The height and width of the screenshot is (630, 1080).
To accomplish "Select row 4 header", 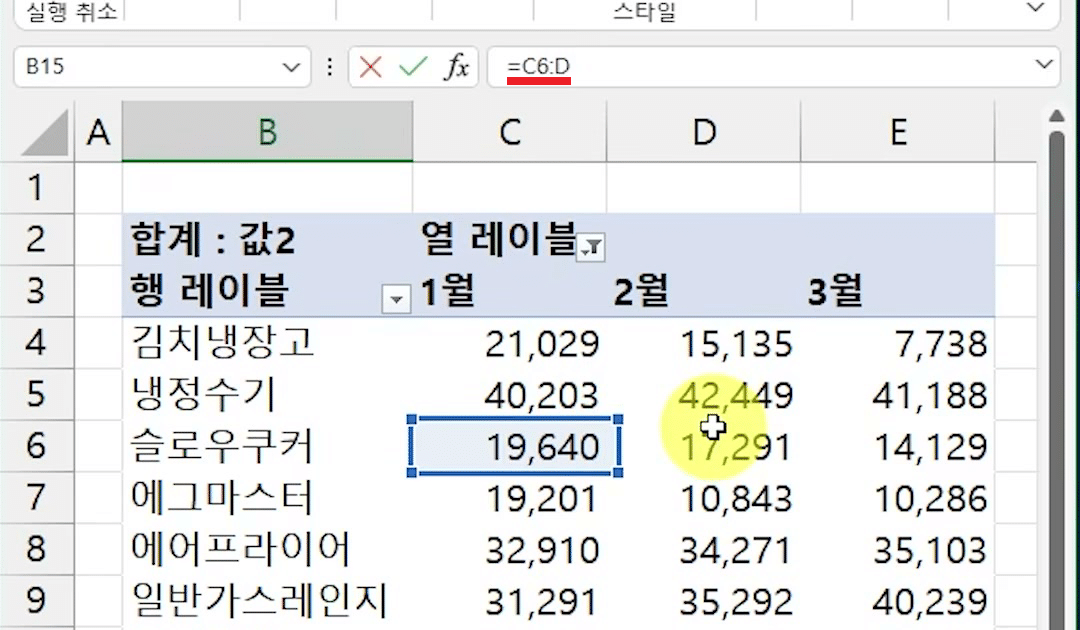I will (x=37, y=342).
